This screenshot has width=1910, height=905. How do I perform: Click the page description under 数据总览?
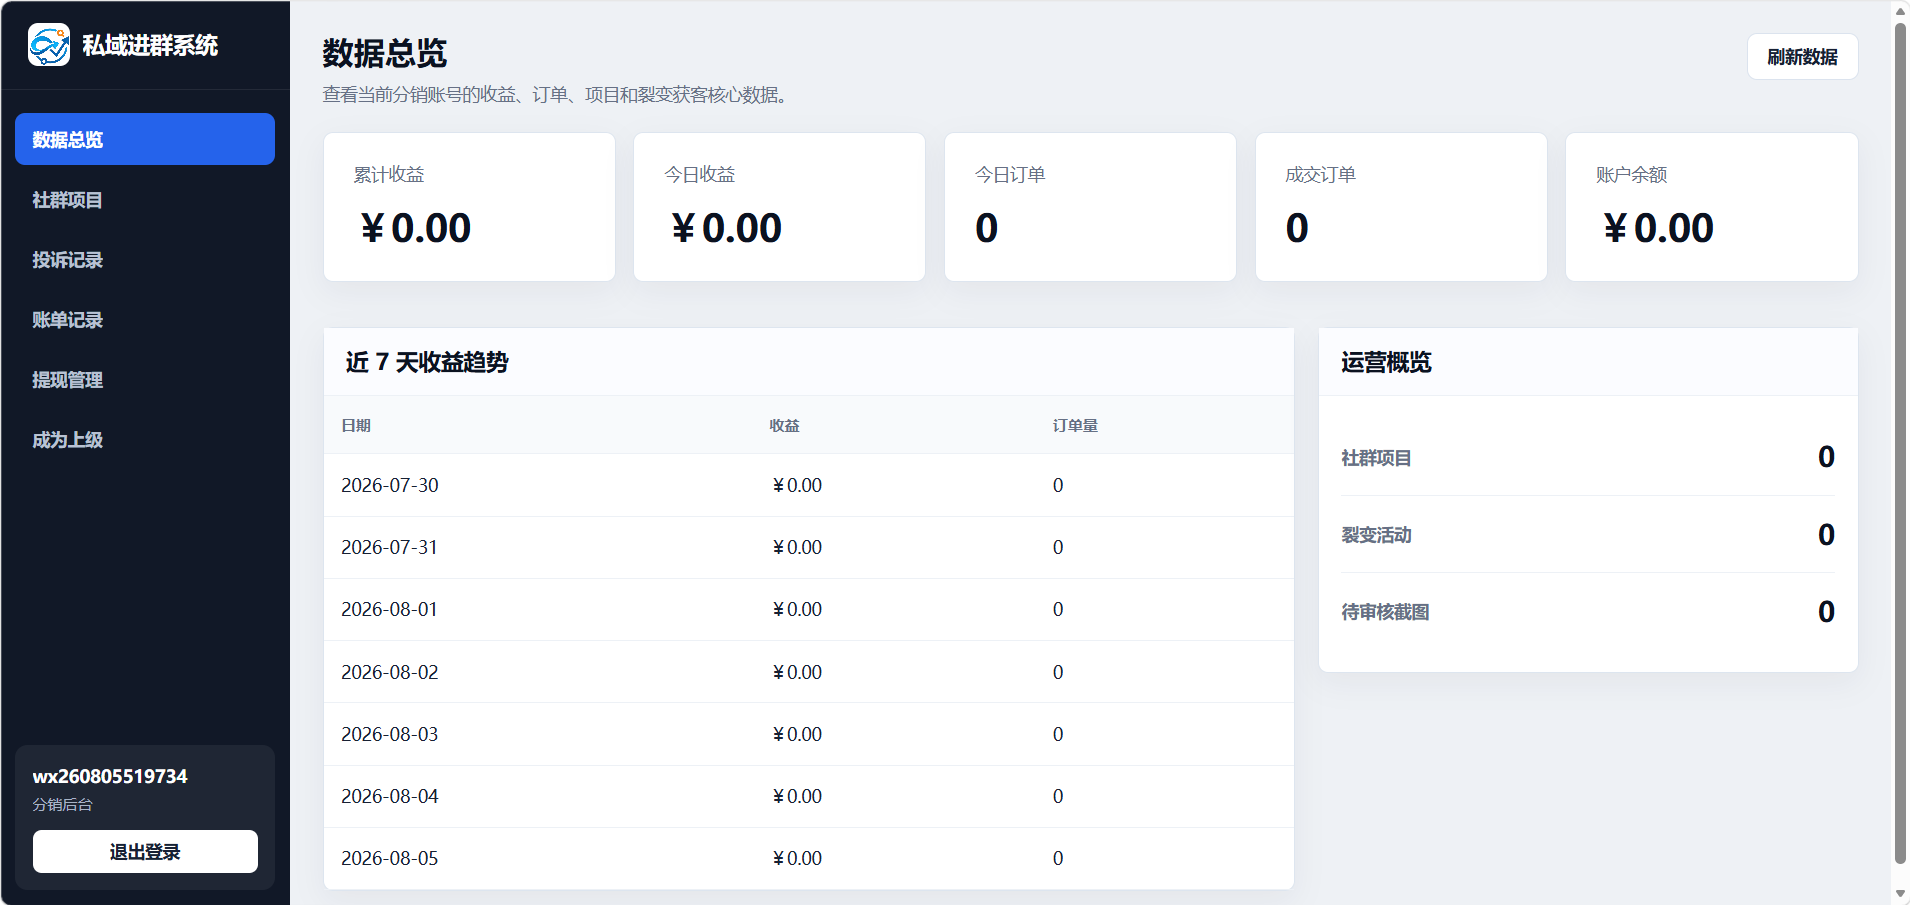tap(558, 95)
